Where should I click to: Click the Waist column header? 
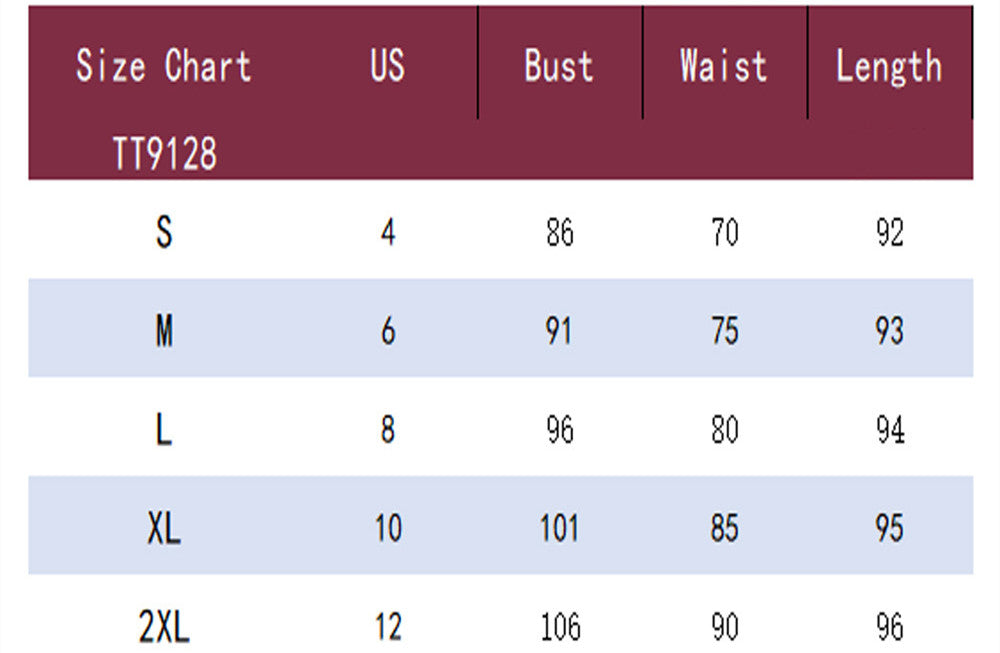pyautogui.click(x=723, y=66)
